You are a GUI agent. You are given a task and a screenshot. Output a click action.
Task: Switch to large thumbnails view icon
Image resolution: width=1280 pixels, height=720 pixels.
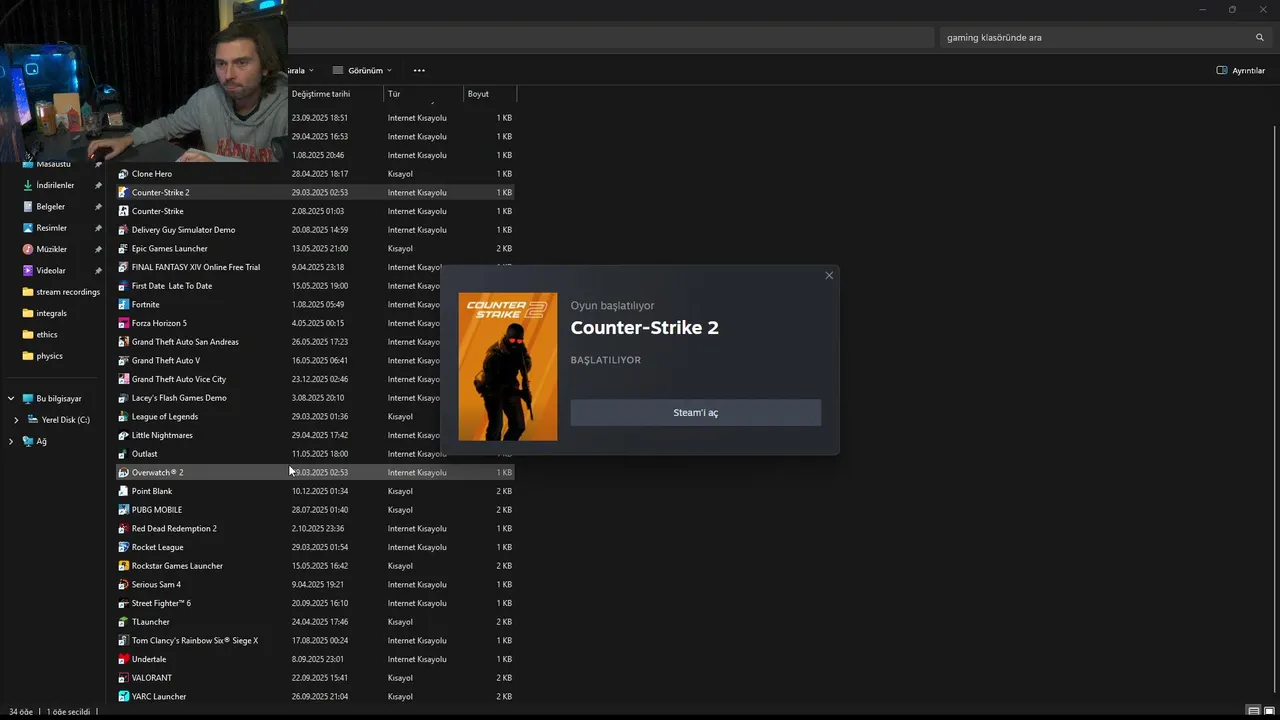[x=1268, y=711]
